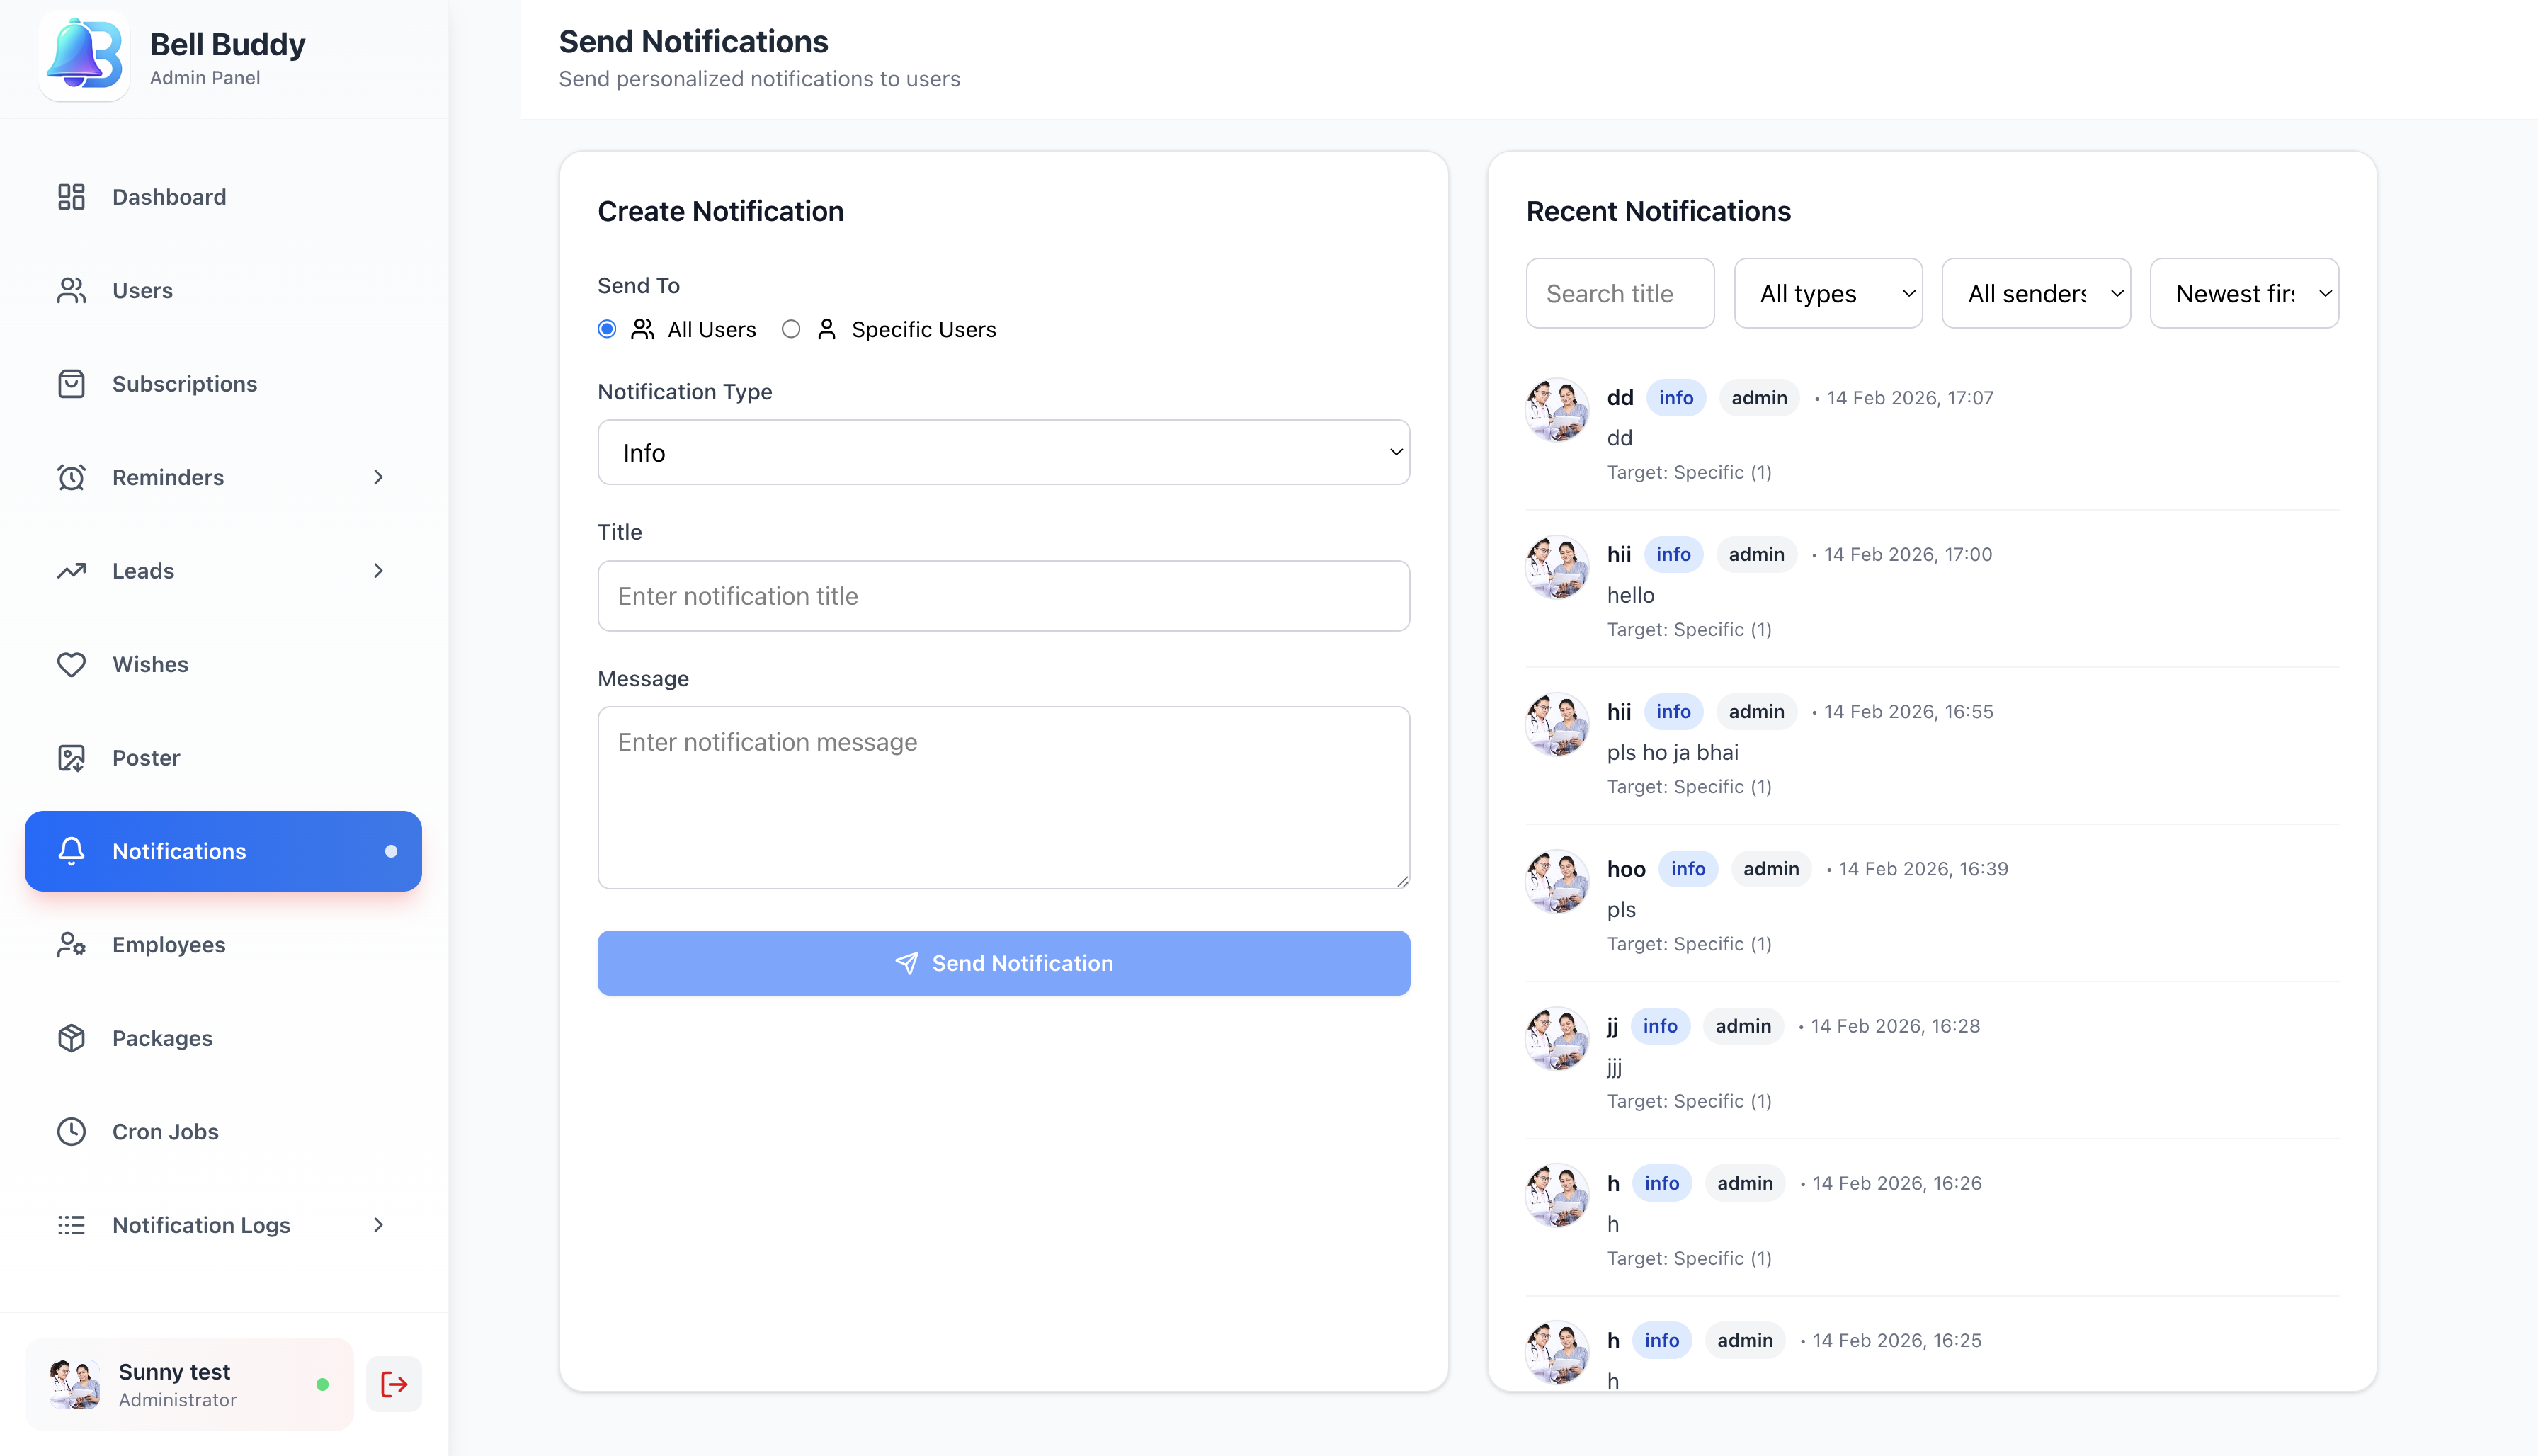
Task: Choose Specific Users as send target
Action: point(791,328)
